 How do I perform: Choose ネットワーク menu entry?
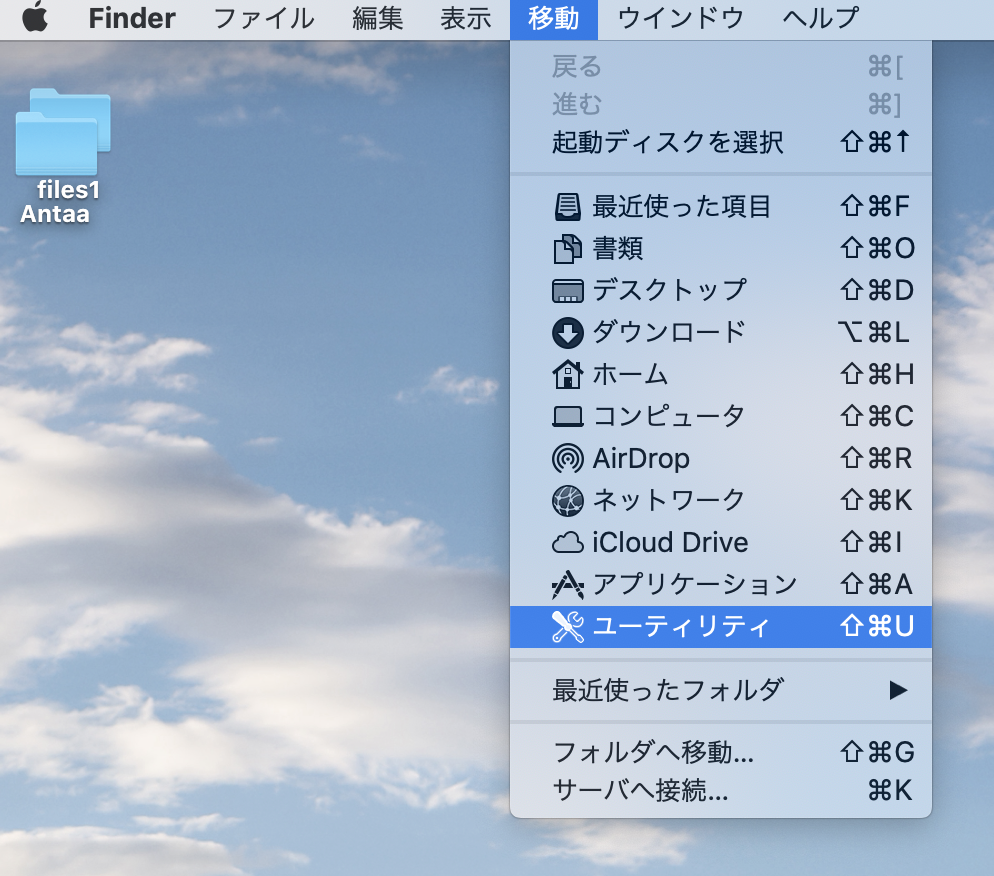721,500
